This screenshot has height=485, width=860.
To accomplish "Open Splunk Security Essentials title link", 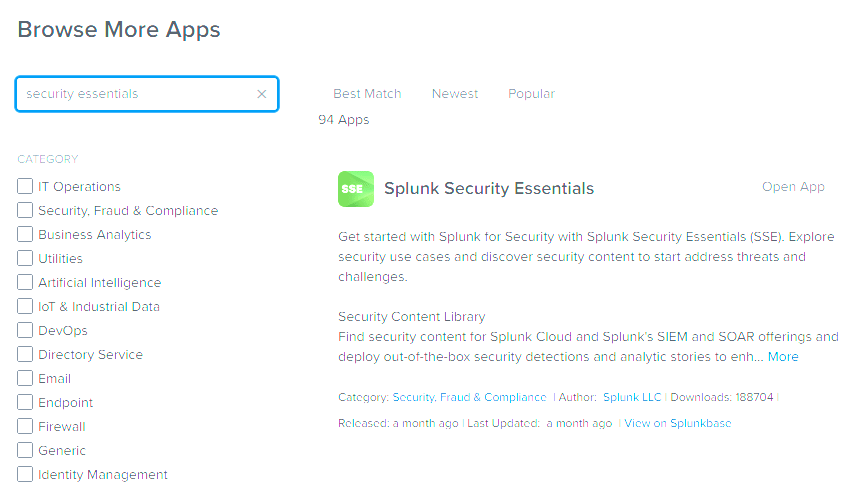I will click(489, 189).
